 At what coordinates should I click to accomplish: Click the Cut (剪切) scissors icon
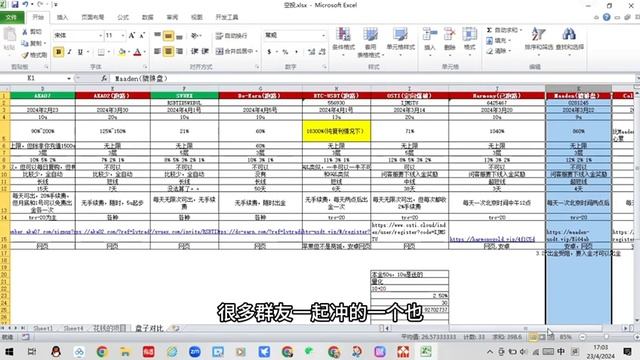25,32
